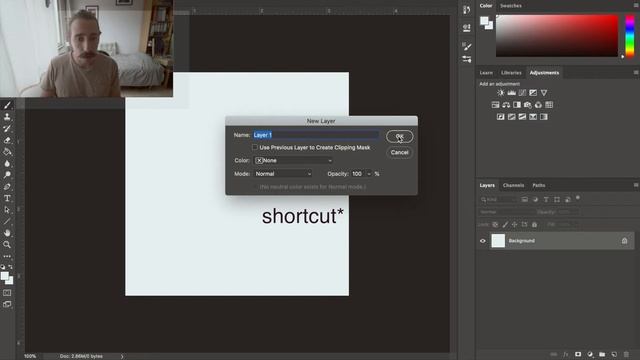
Task: Reset default foreground and background colors
Action: (x=3, y=267)
